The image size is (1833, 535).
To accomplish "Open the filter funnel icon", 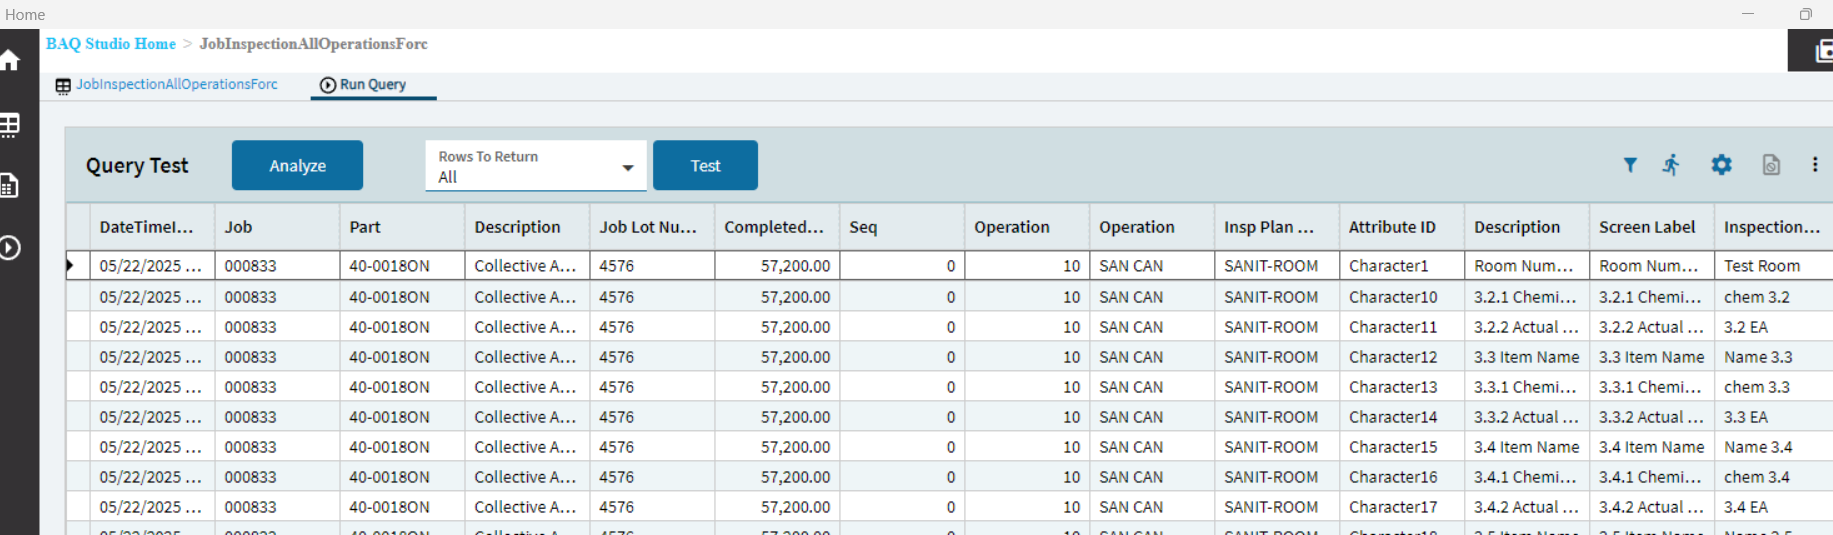I will 1630,165.
